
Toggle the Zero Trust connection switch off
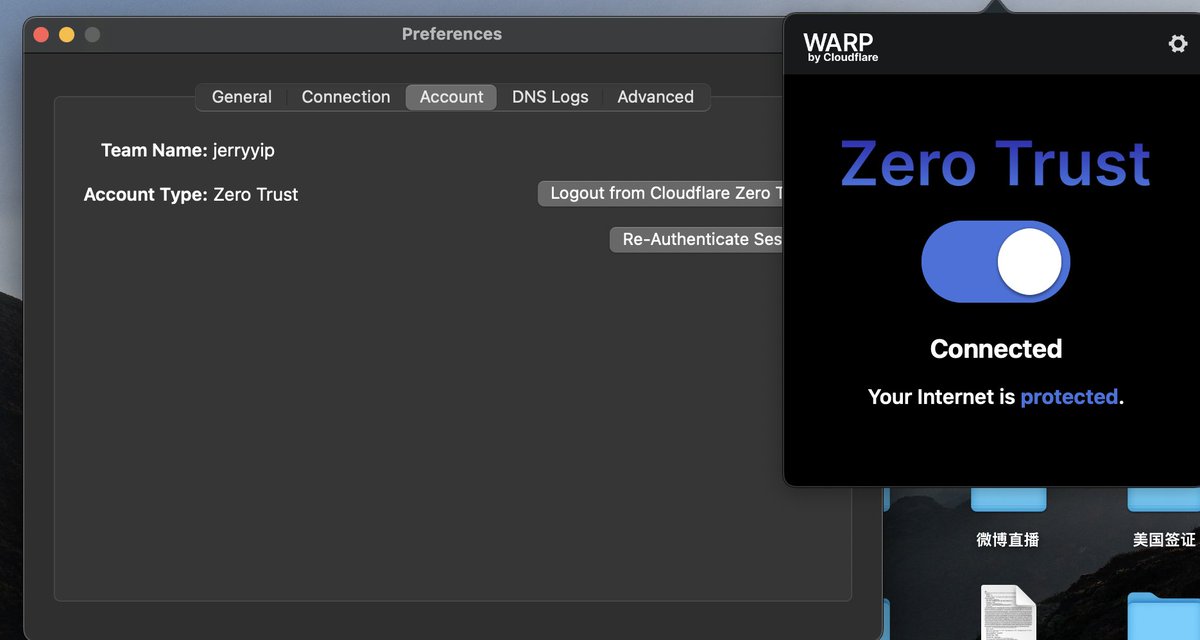pyautogui.click(x=995, y=262)
